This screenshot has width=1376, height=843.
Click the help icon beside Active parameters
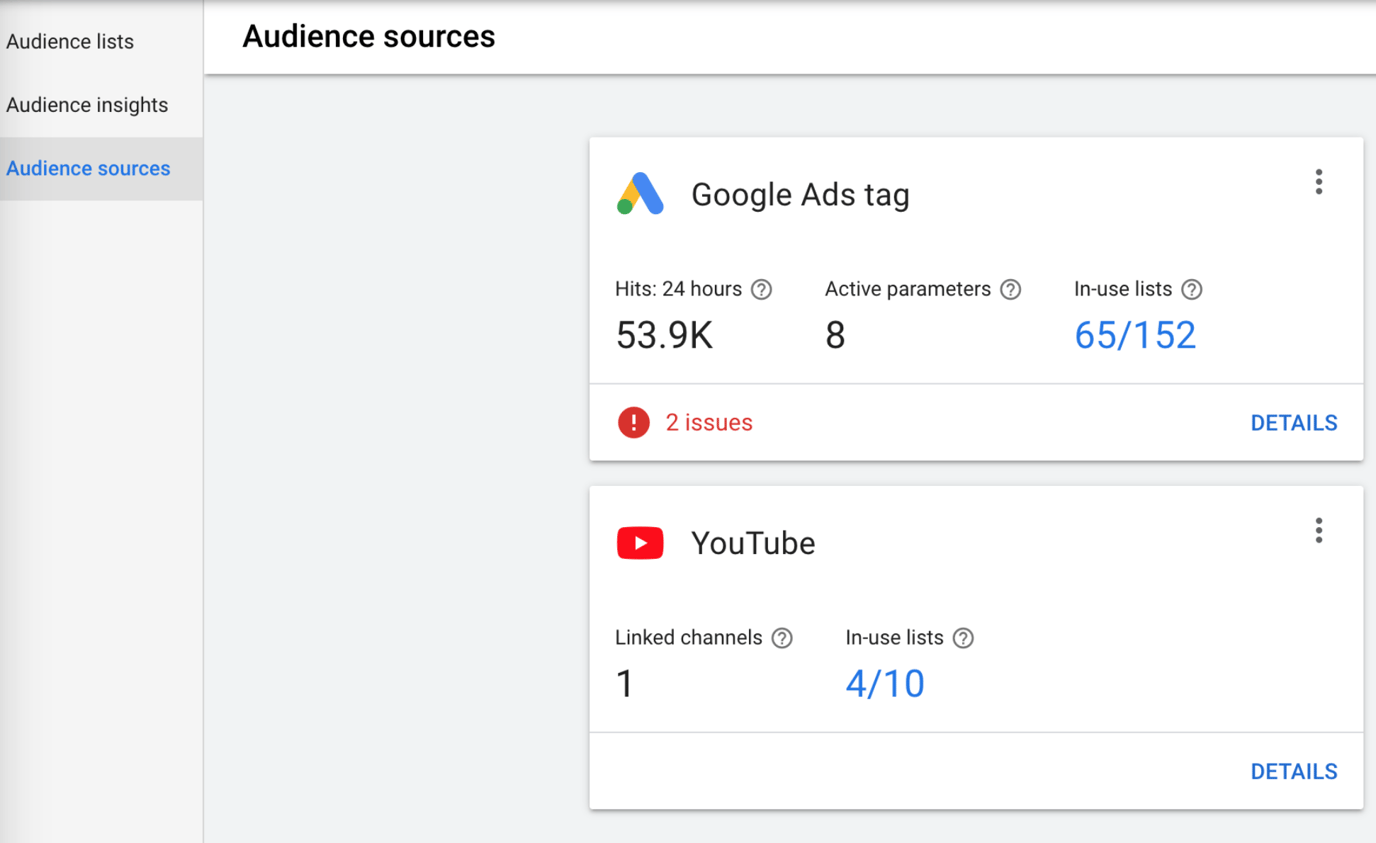coord(1011,290)
